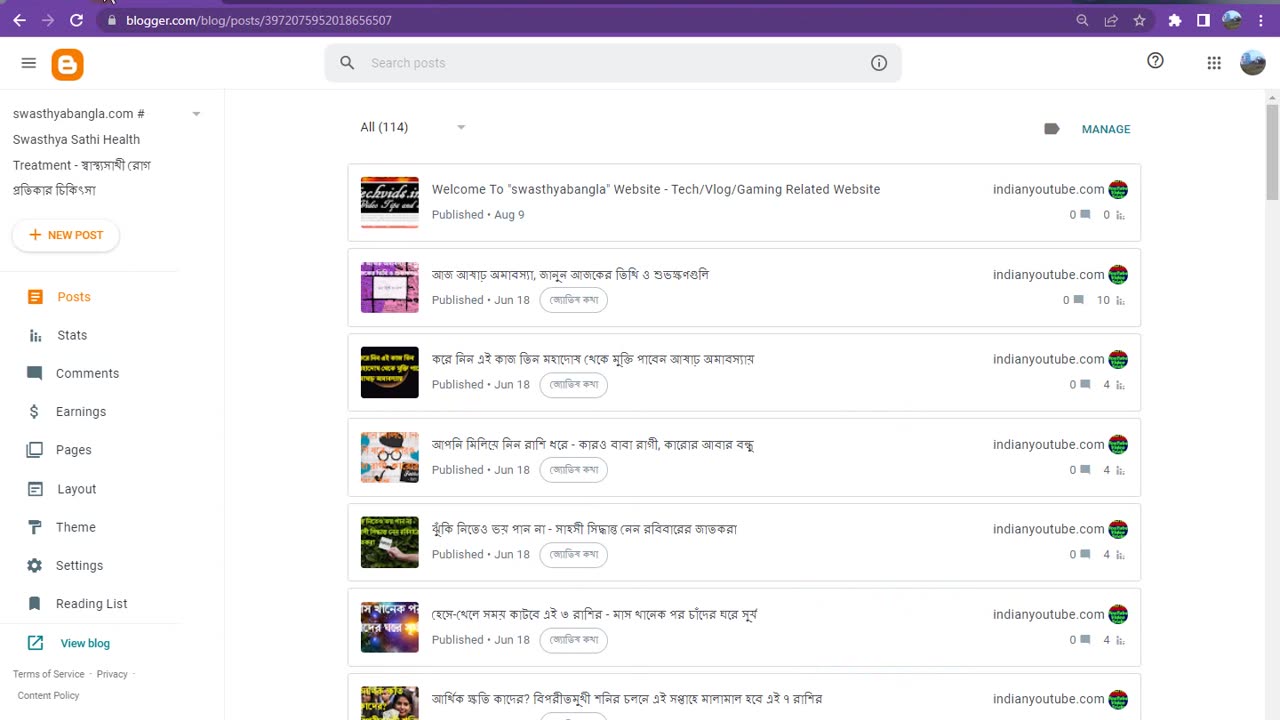
Task: Open the Google account avatar
Action: (x=1253, y=63)
